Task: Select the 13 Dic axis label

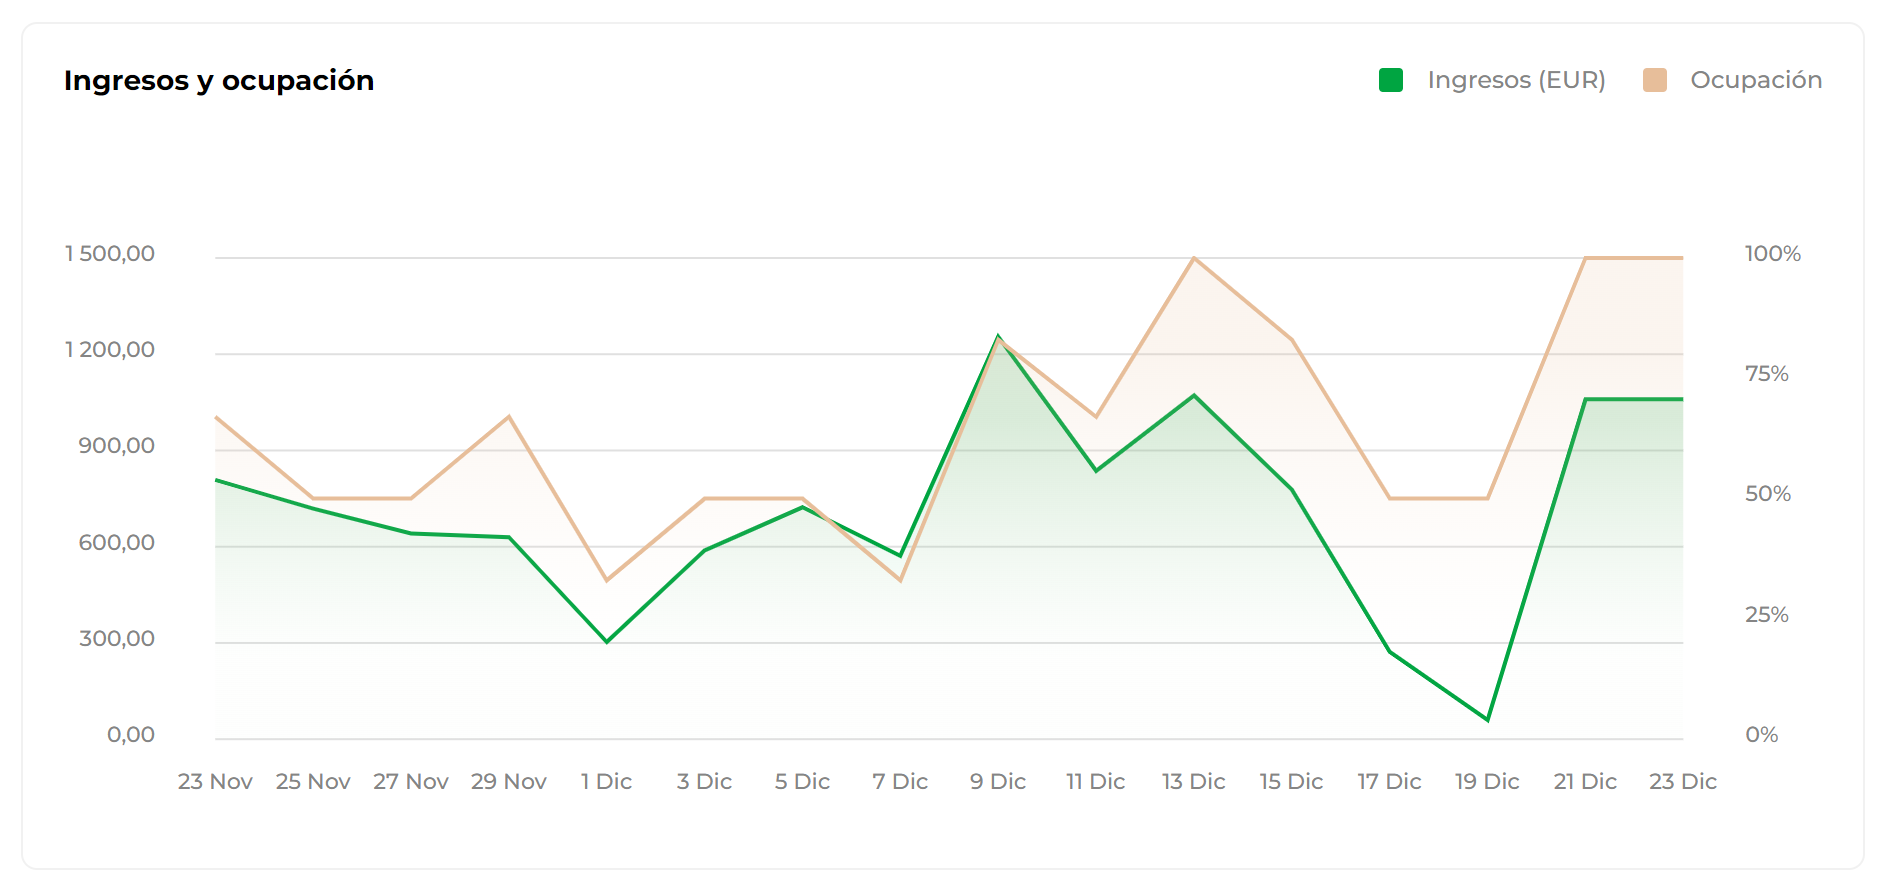Action: (1193, 781)
